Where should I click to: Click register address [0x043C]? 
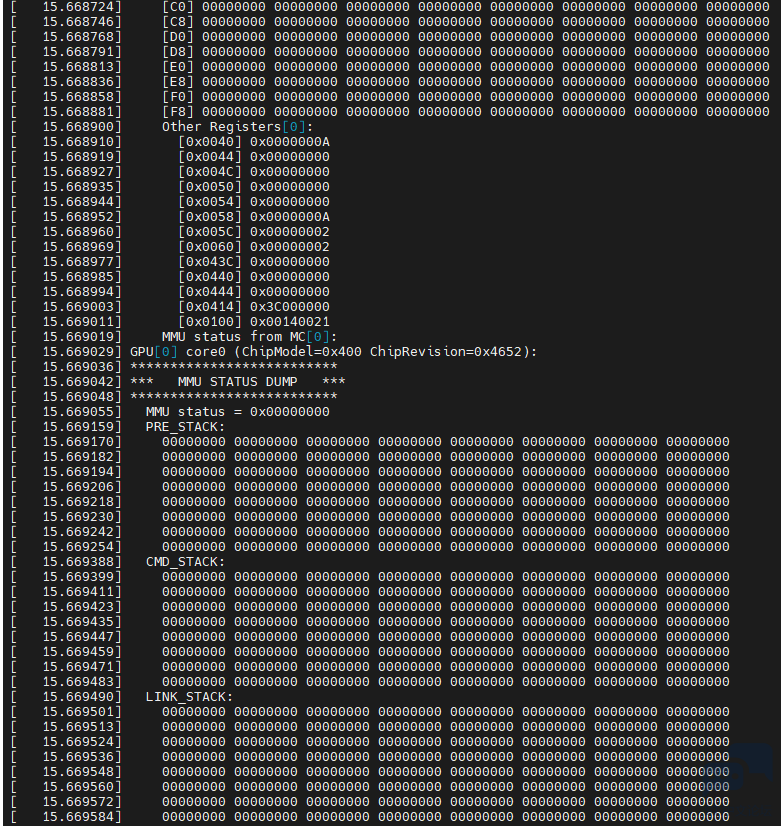click(210, 262)
